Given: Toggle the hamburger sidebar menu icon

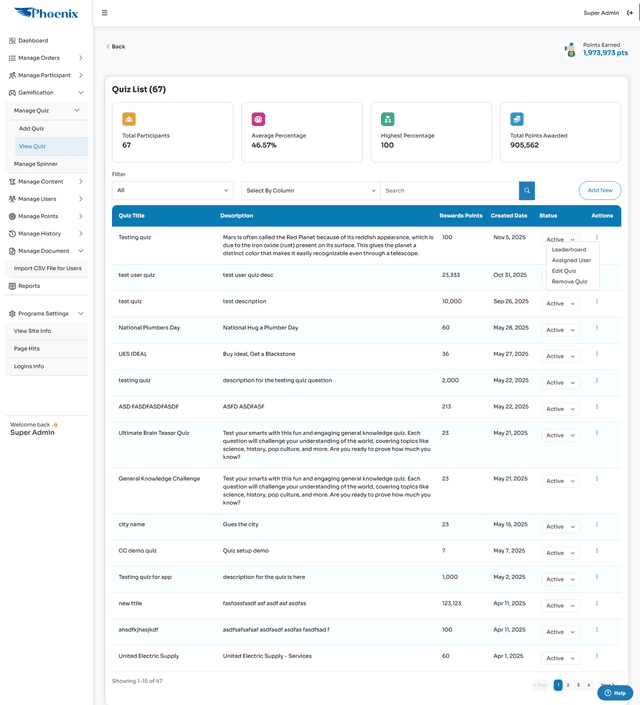Looking at the screenshot, I should click(x=104, y=13).
